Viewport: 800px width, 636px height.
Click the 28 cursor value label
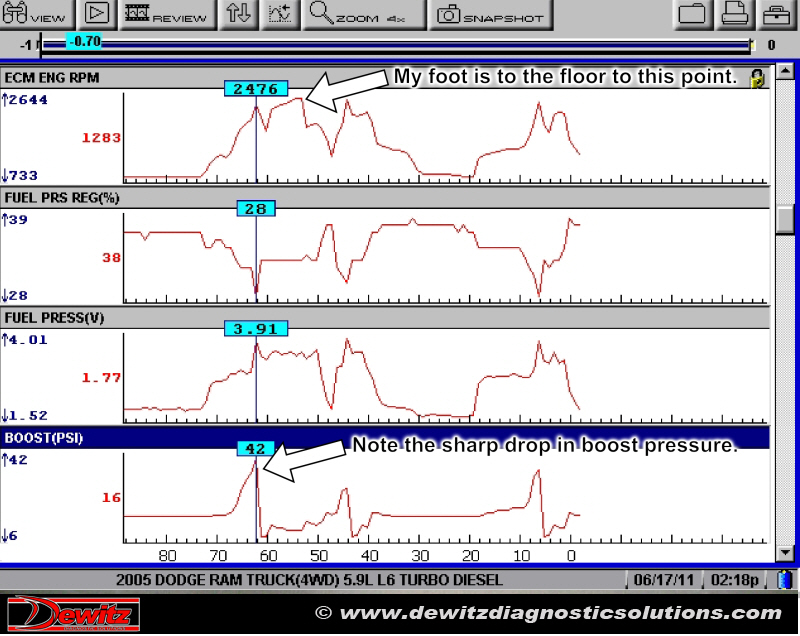pyautogui.click(x=256, y=209)
